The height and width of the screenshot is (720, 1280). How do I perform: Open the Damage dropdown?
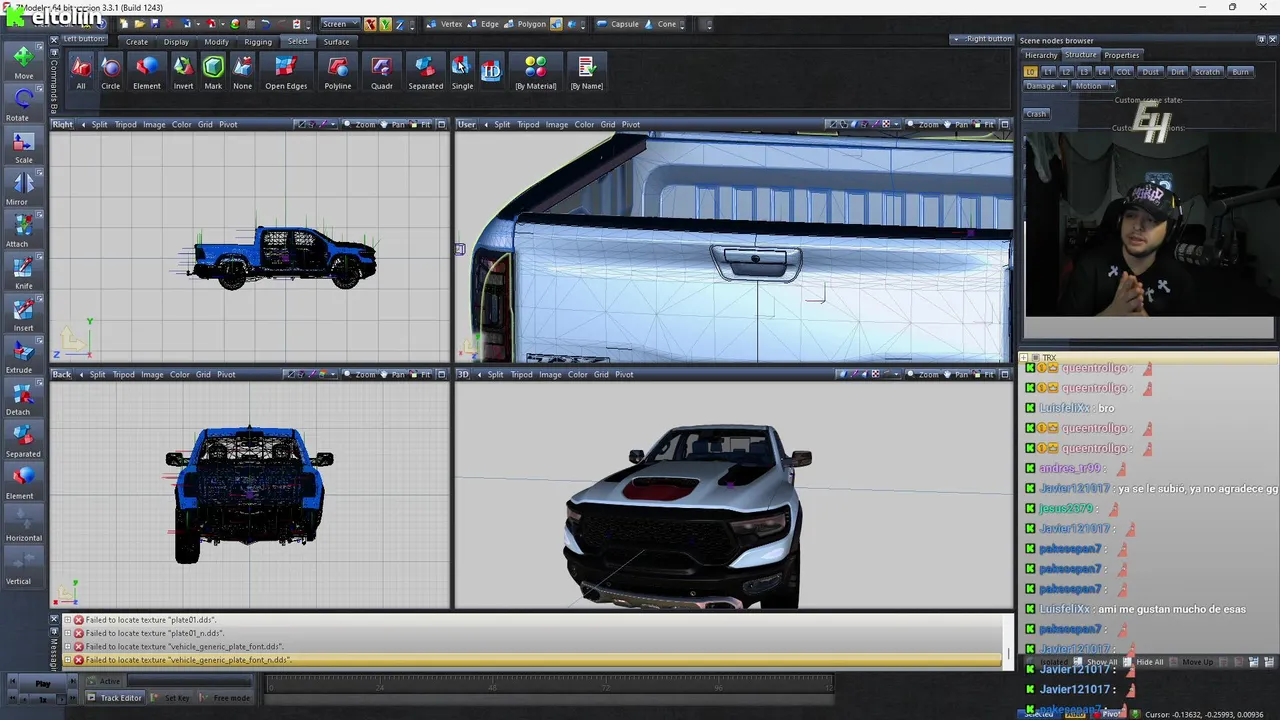1045,86
